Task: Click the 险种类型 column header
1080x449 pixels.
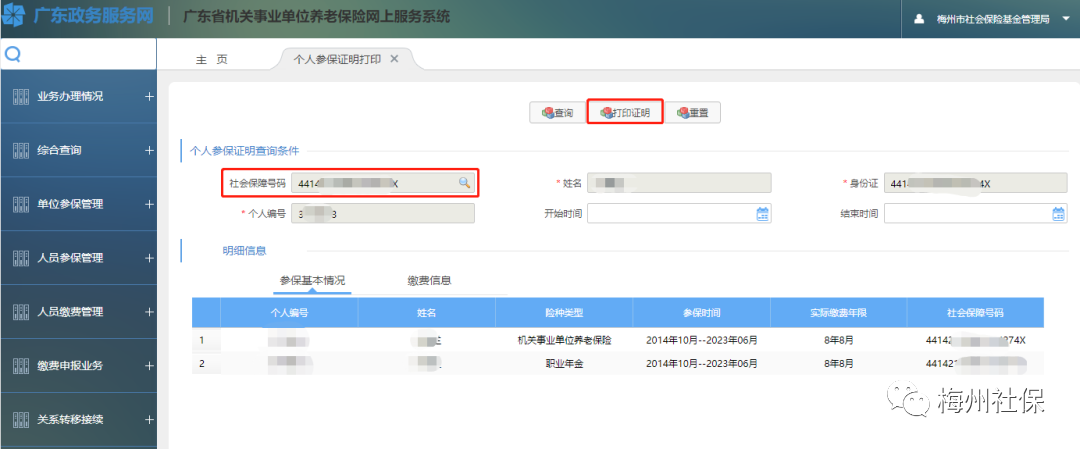Action: (x=564, y=313)
